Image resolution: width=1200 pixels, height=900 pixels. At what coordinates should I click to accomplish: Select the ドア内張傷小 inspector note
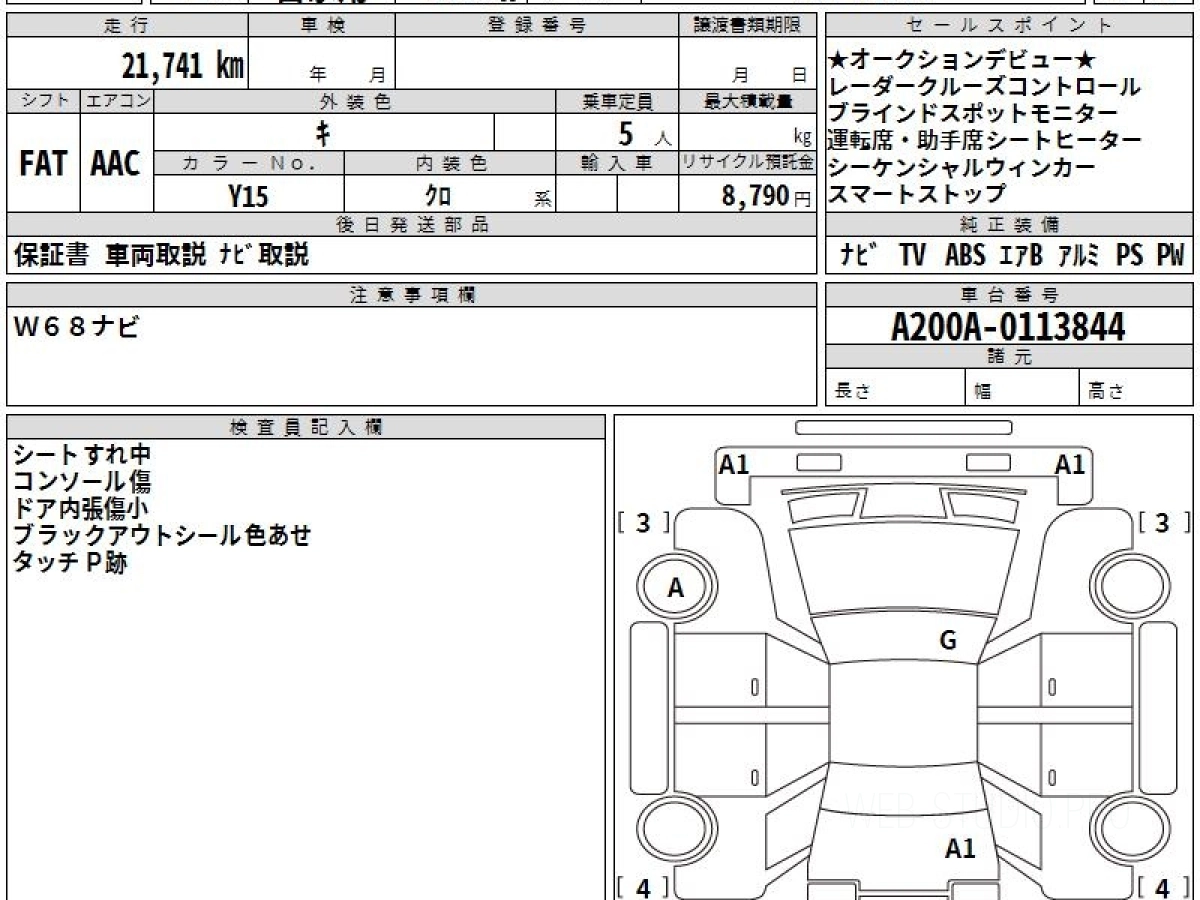click(82, 509)
